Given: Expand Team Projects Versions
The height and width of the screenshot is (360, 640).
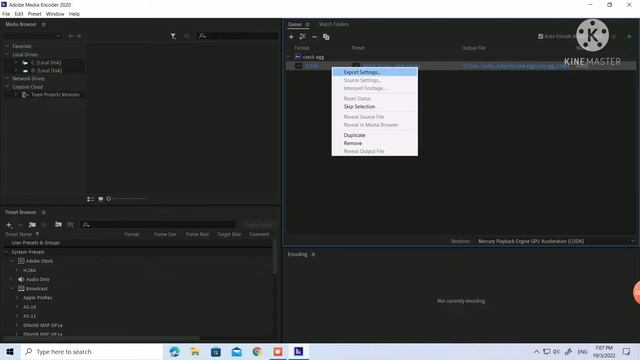Looking at the screenshot, I should (16, 95).
